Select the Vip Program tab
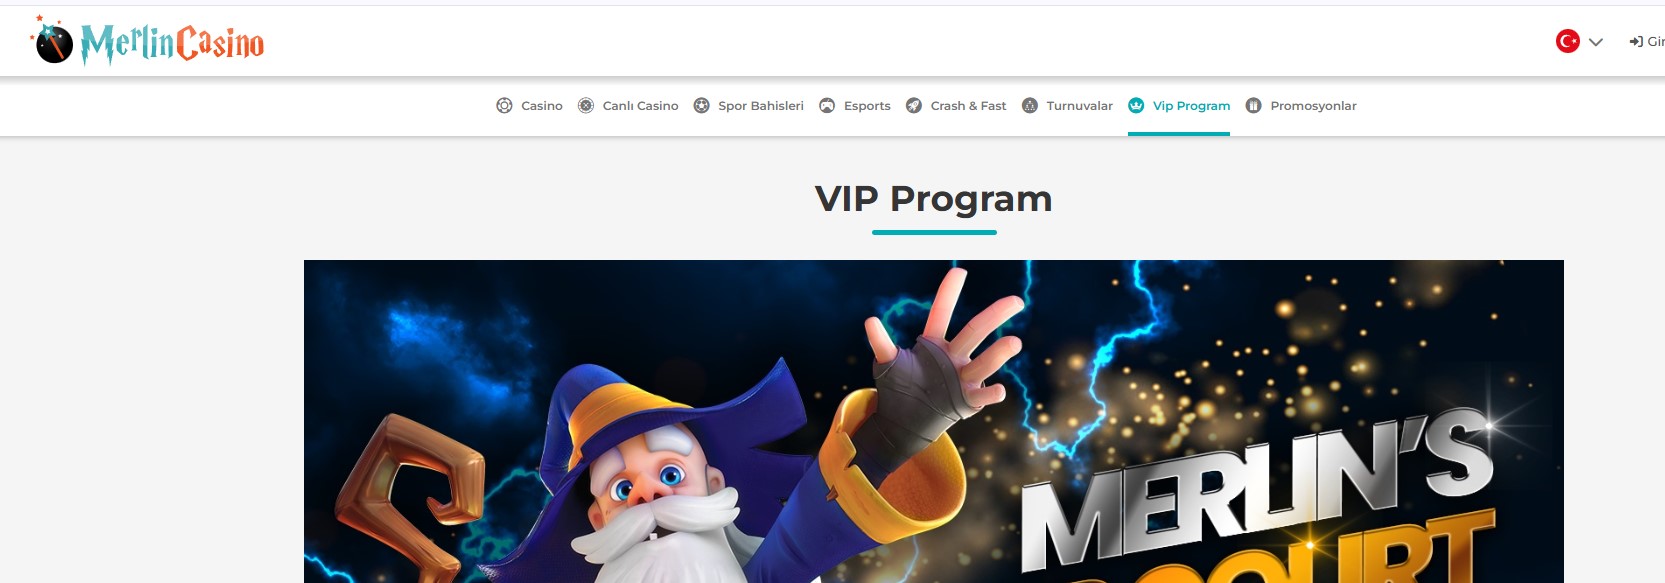 (1191, 105)
